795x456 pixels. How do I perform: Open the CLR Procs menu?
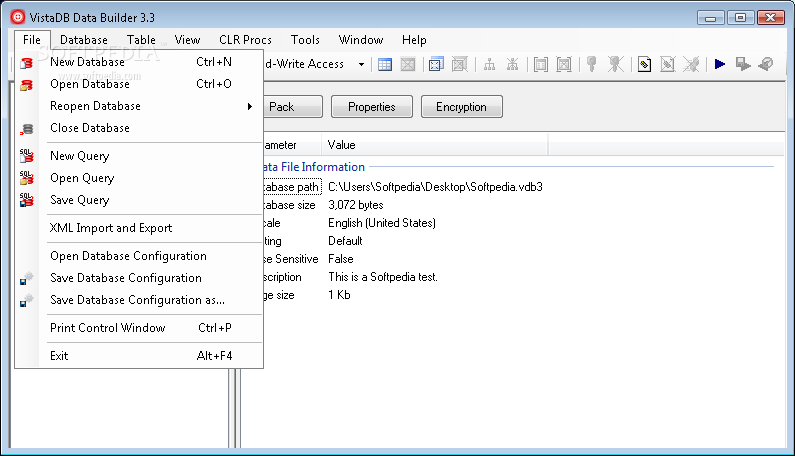[x=245, y=40]
